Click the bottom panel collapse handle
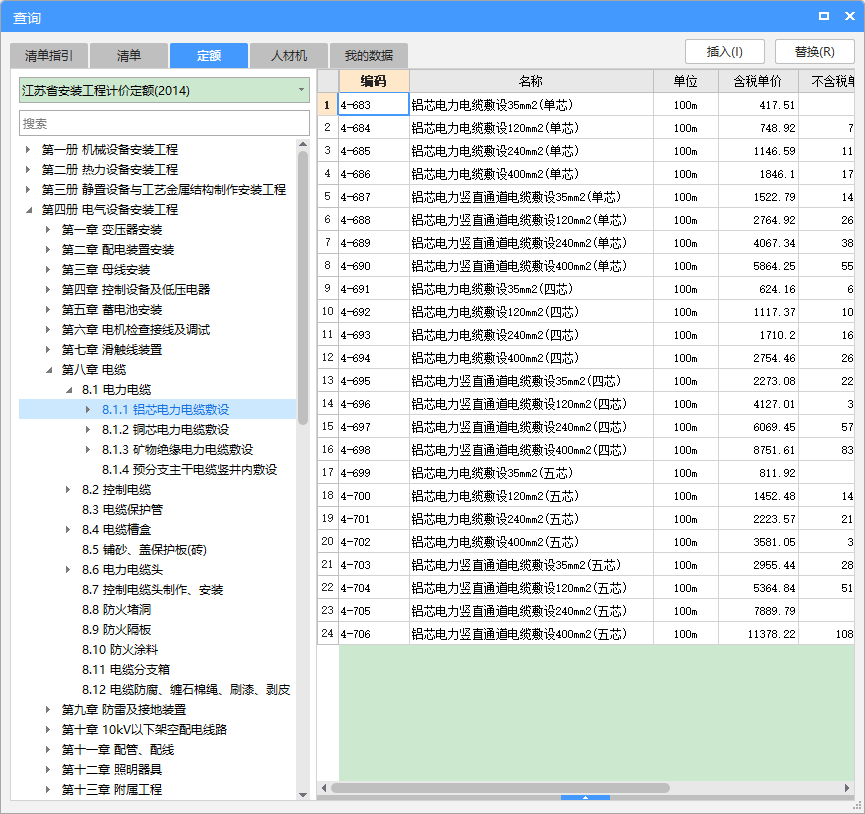 pos(586,797)
